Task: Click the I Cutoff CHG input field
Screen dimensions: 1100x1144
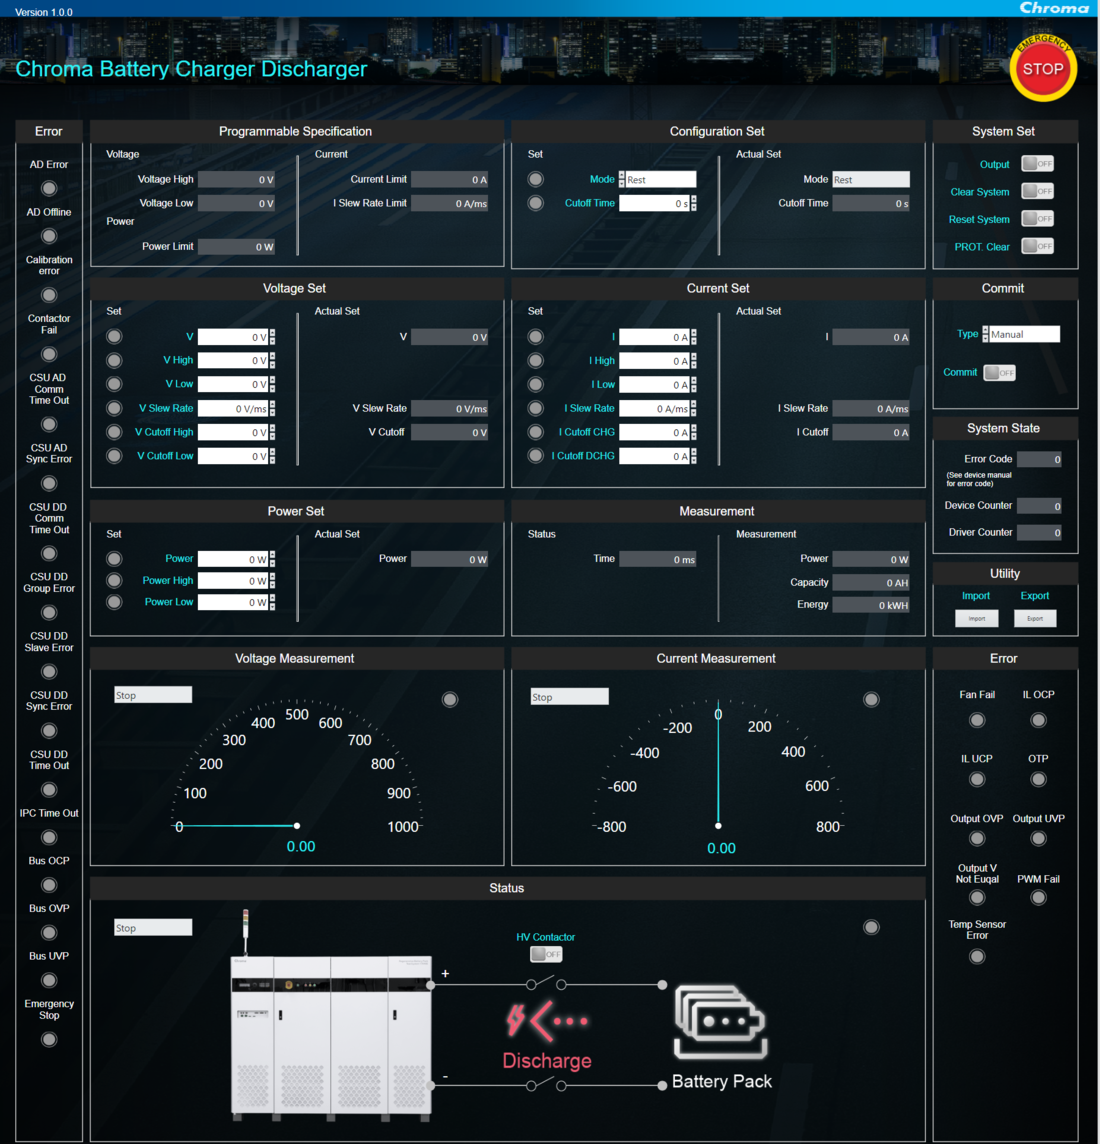Action: pyautogui.click(x=654, y=433)
